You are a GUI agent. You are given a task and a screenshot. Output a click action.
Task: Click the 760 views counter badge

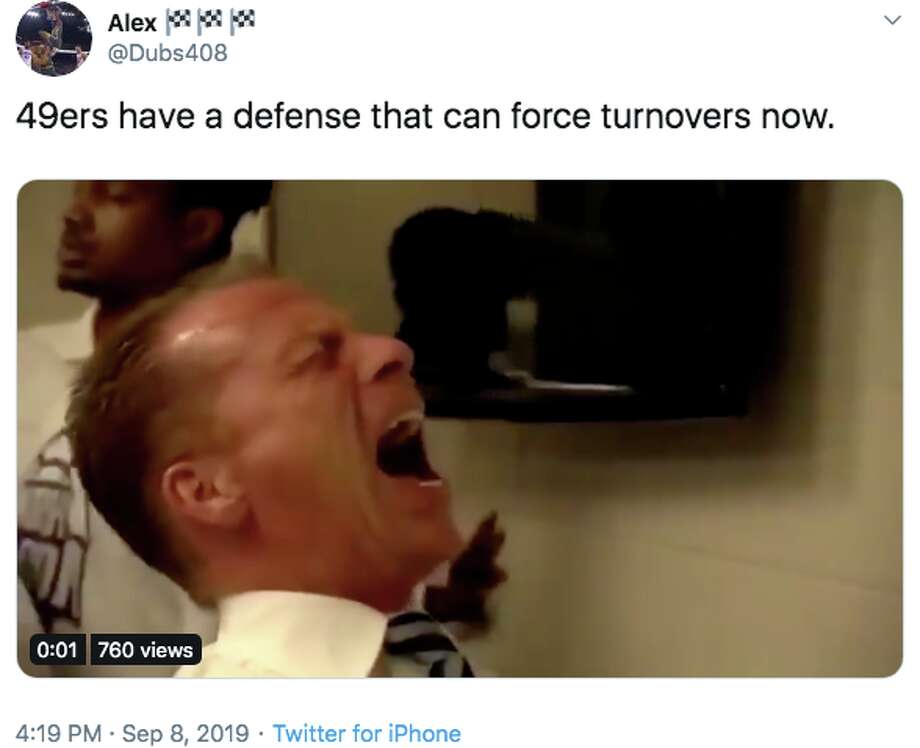tap(146, 649)
